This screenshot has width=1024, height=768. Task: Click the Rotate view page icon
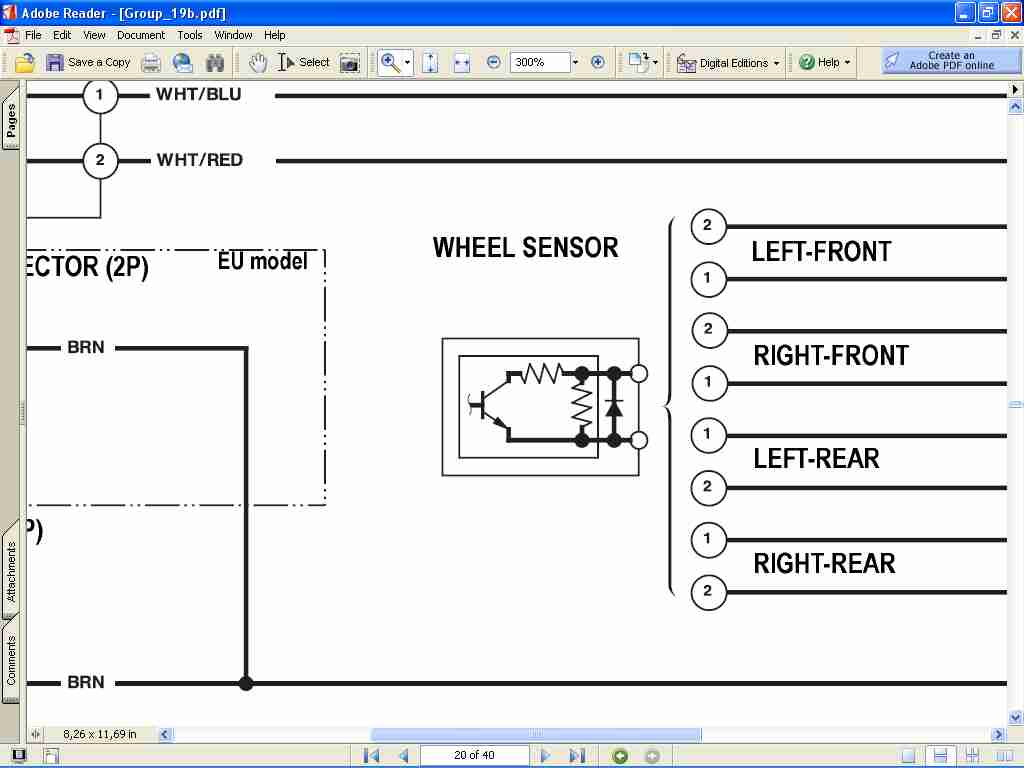click(638, 63)
